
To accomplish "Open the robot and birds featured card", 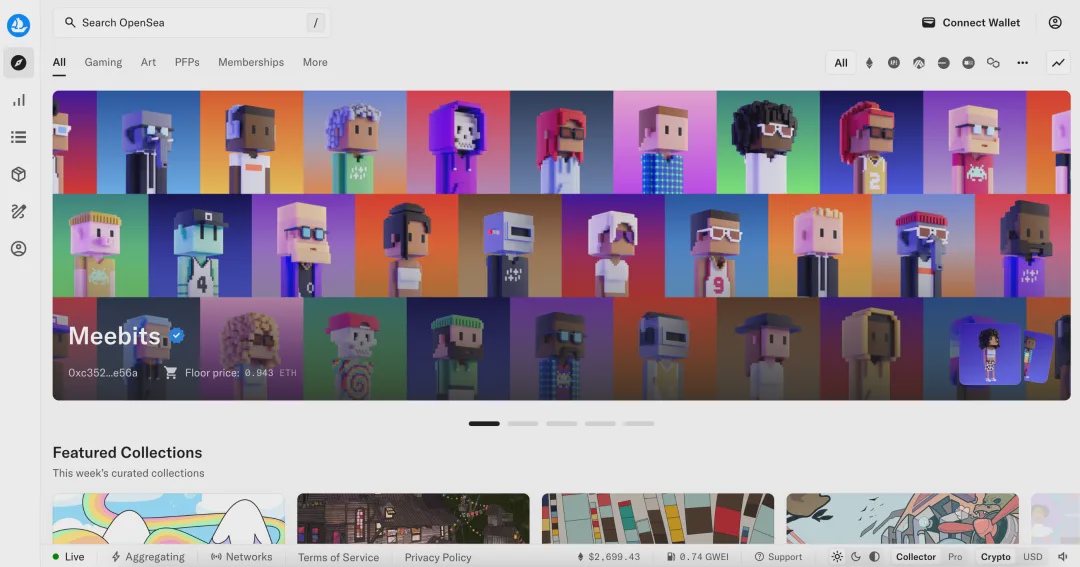I will pos(902,519).
